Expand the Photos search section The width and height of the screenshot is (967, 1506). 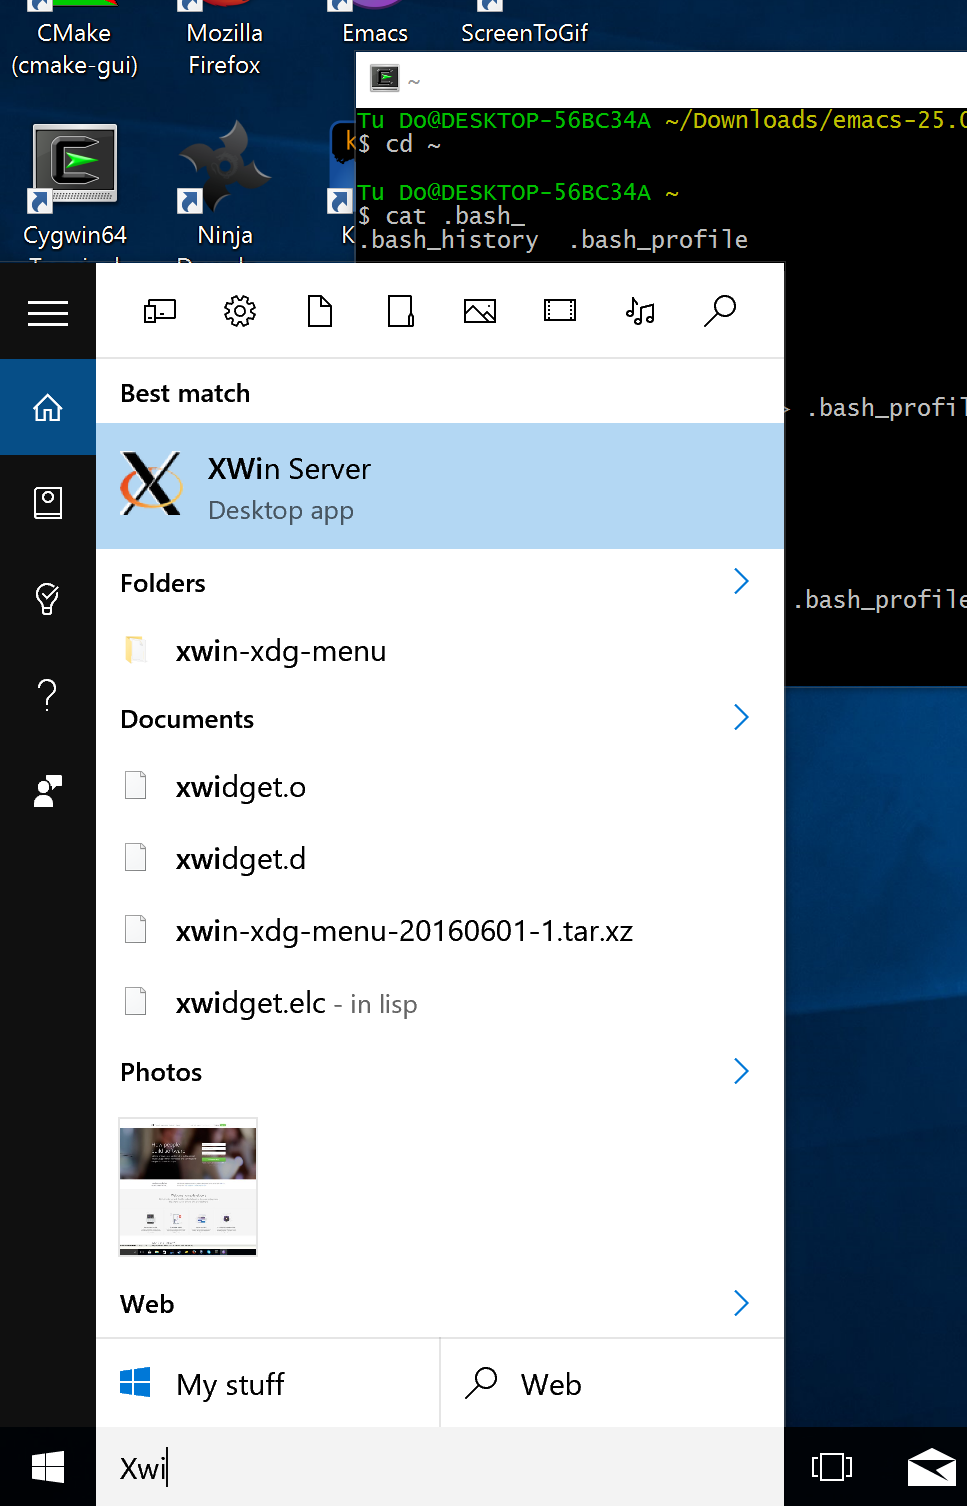pos(741,1071)
